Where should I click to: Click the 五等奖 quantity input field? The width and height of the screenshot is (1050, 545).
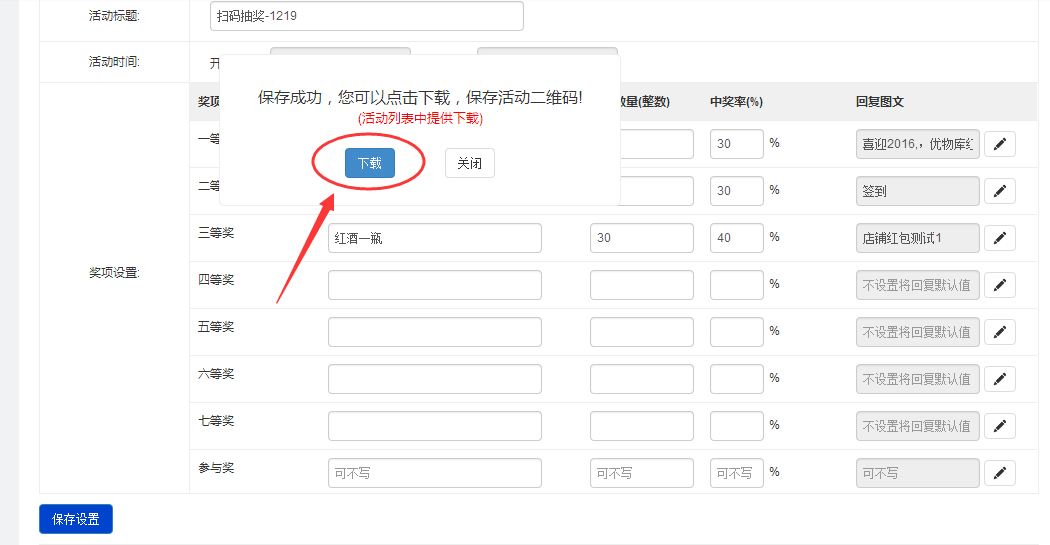coord(641,332)
